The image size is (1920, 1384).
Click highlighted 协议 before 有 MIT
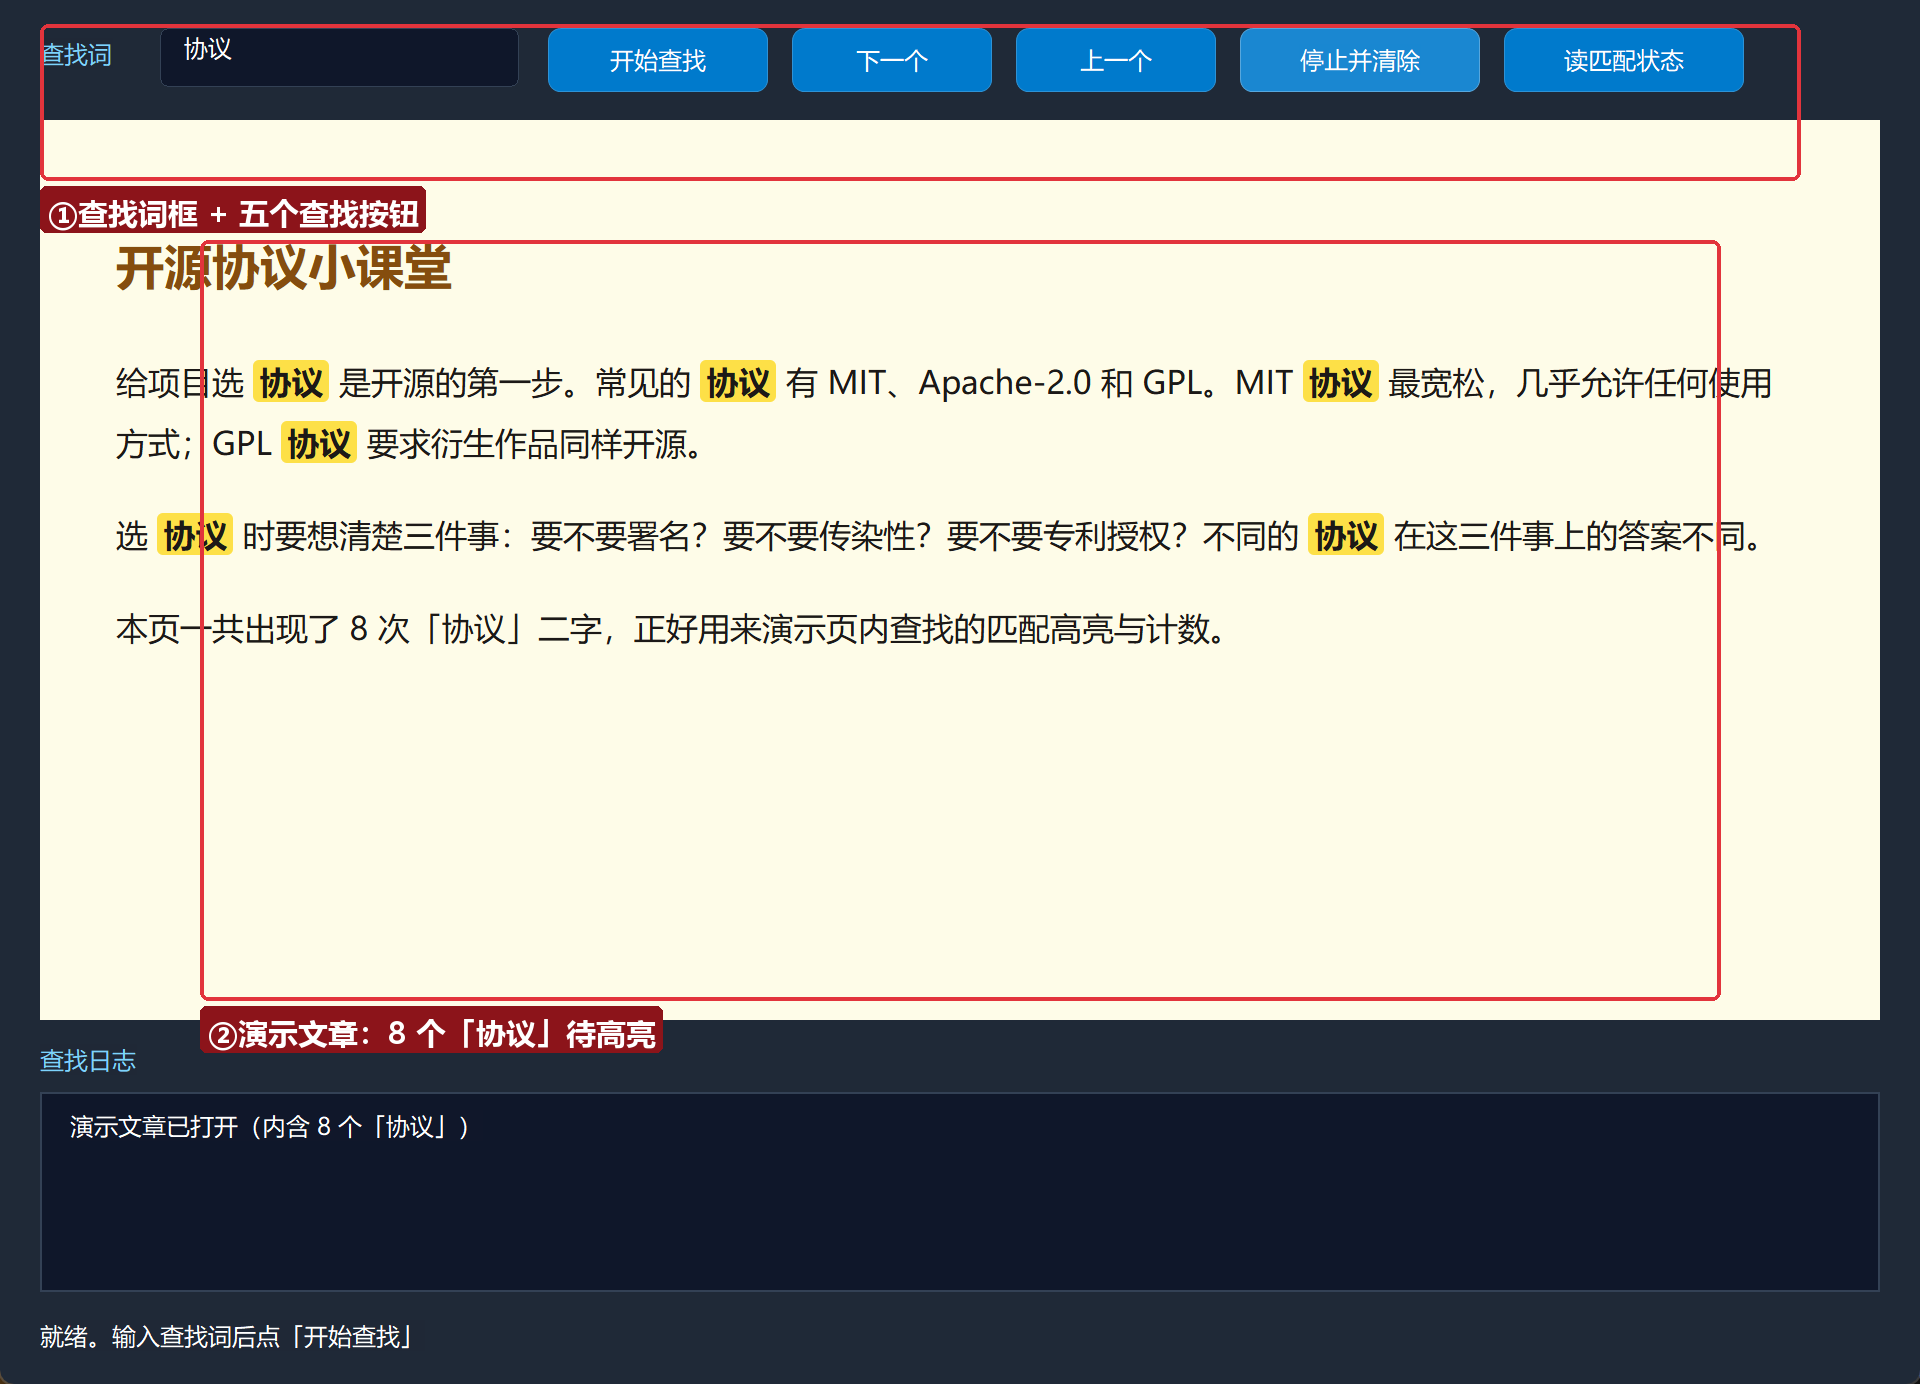point(738,382)
